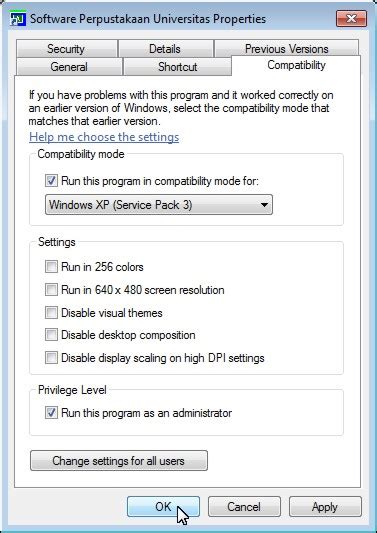This screenshot has width=377, height=533.
Task: Open Help me choose the settings link
Action: [104, 137]
